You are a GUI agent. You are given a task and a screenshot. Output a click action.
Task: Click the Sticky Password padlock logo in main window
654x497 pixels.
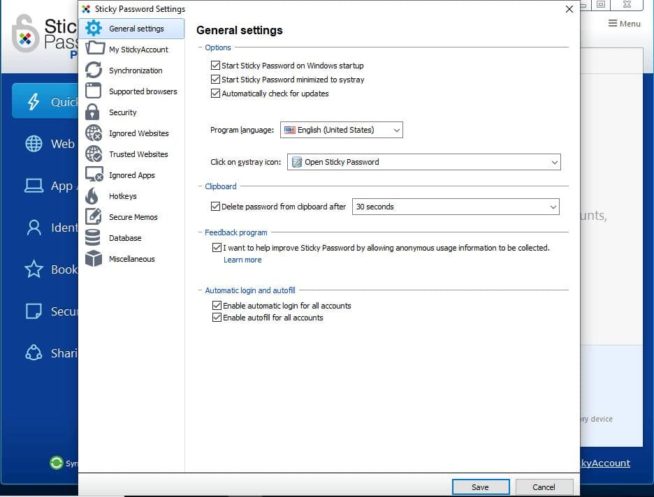pyautogui.click(x=25, y=34)
